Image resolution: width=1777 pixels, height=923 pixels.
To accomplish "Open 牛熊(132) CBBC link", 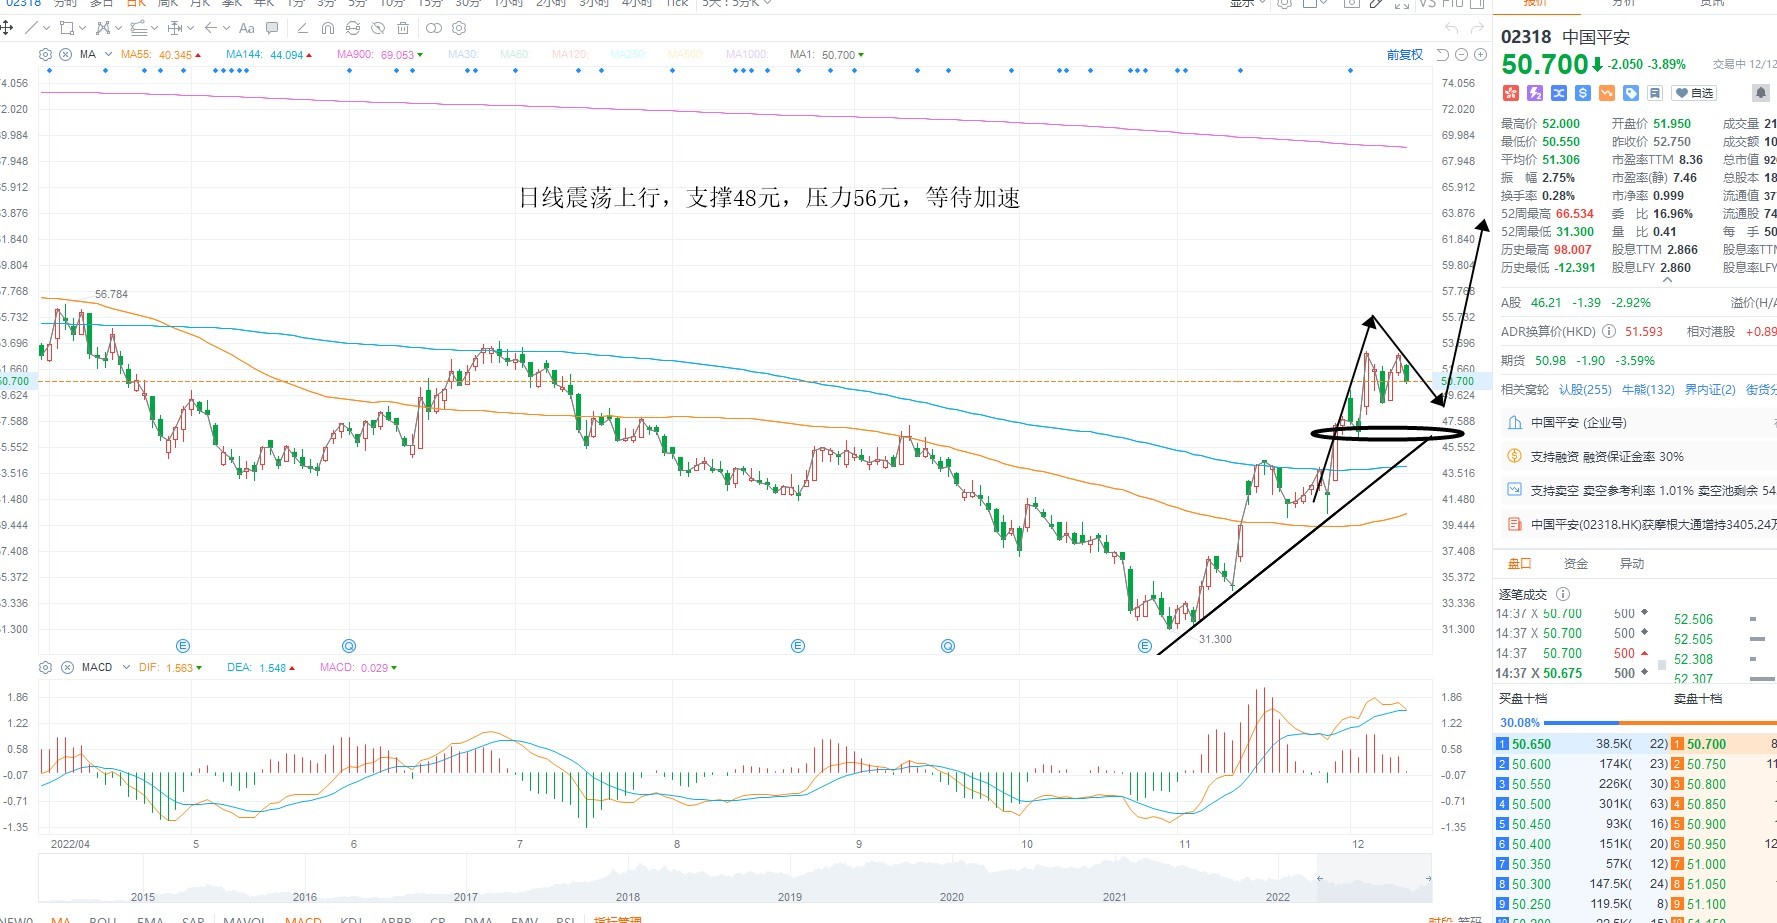I will [x=1648, y=389].
